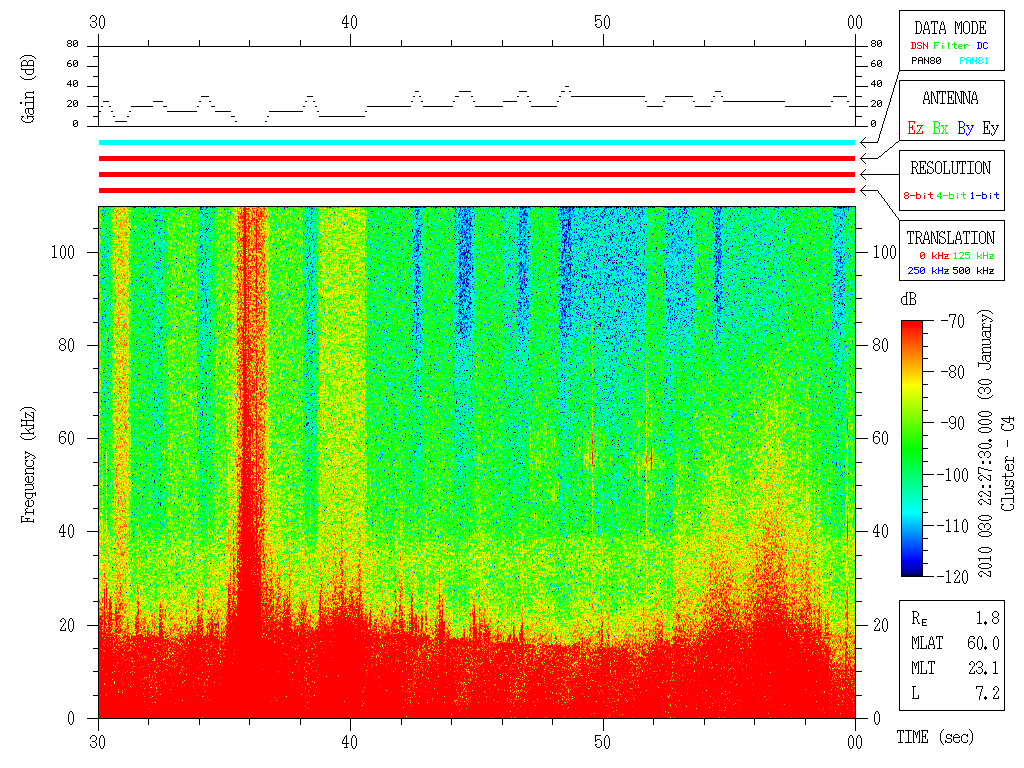Click the L value 7.2 in info box
This screenshot has width=1024, height=768.
[x=987, y=694]
